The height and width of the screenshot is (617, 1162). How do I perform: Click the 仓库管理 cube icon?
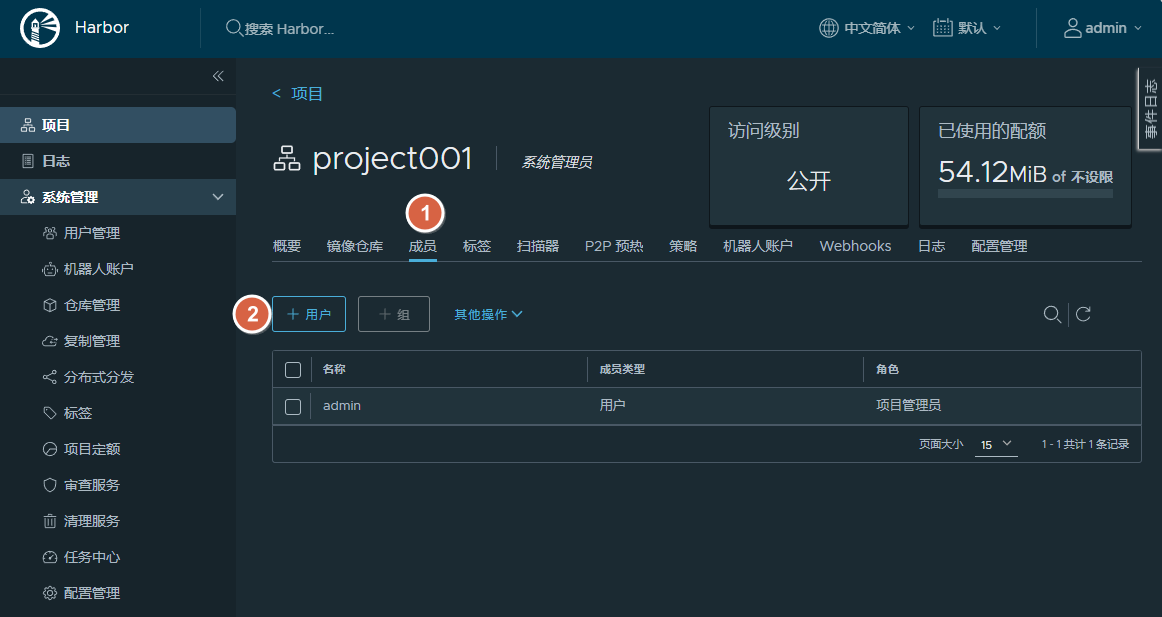click(50, 305)
